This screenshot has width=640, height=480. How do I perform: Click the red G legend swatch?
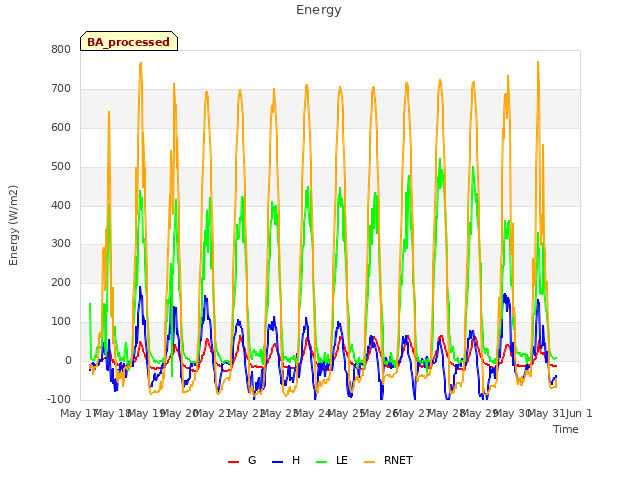coord(233,462)
